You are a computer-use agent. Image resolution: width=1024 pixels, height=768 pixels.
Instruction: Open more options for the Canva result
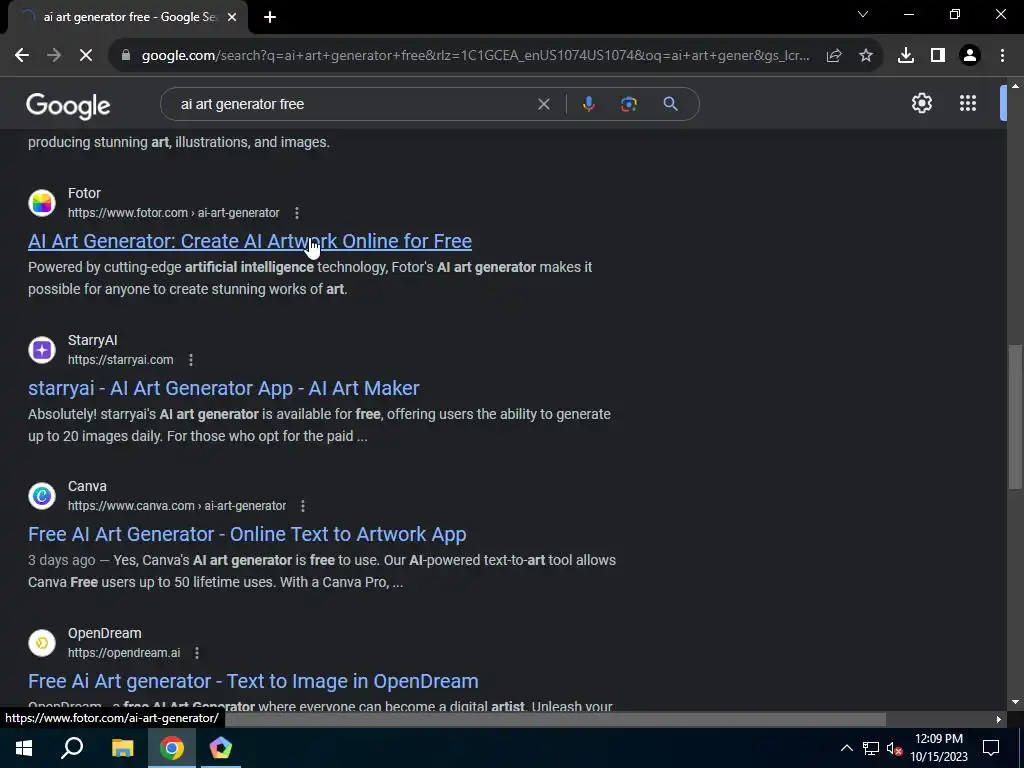(x=302, y=506)
